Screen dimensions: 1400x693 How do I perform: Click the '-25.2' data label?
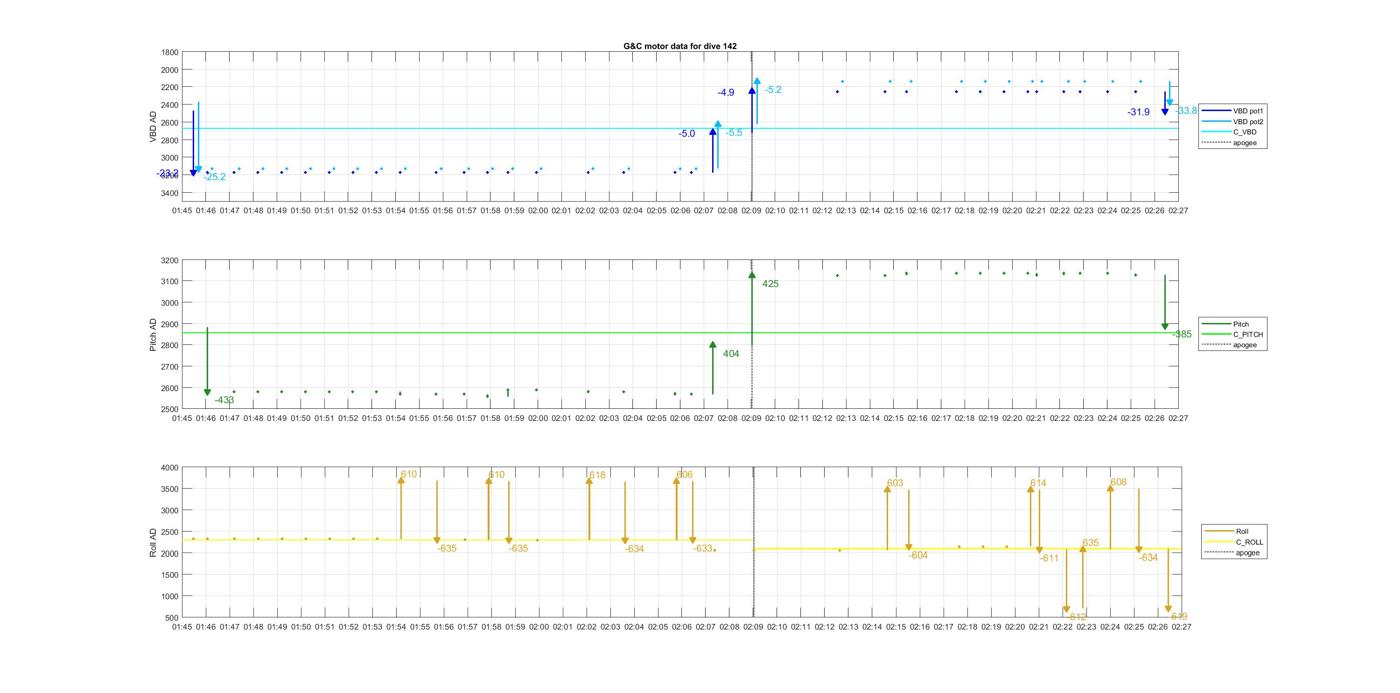214,177
